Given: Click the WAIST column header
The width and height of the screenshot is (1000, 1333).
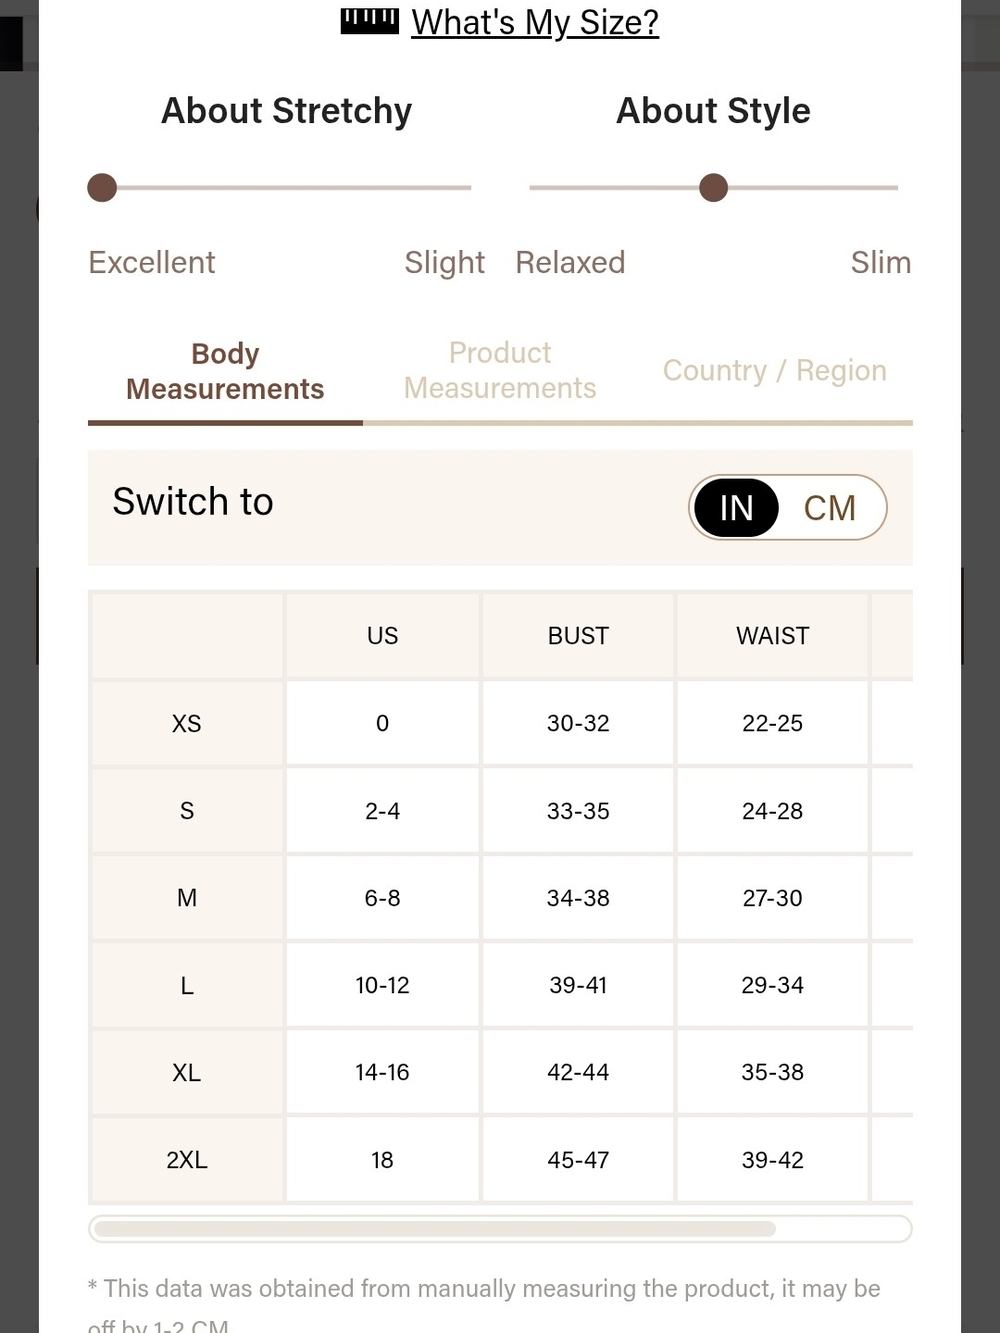Looking at the screenshot, I should tap(773, 636).
